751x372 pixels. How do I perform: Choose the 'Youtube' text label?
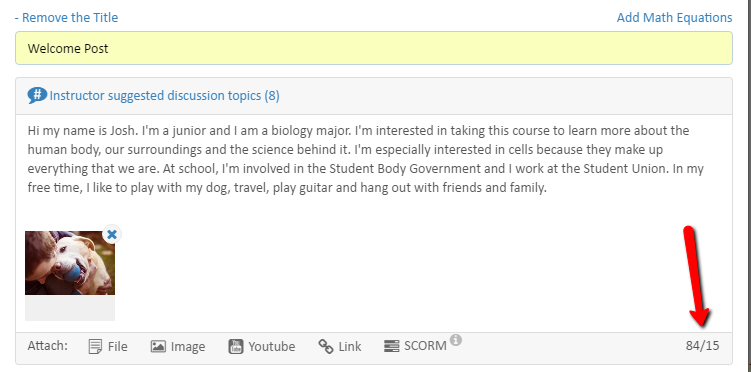pos(272,346)
